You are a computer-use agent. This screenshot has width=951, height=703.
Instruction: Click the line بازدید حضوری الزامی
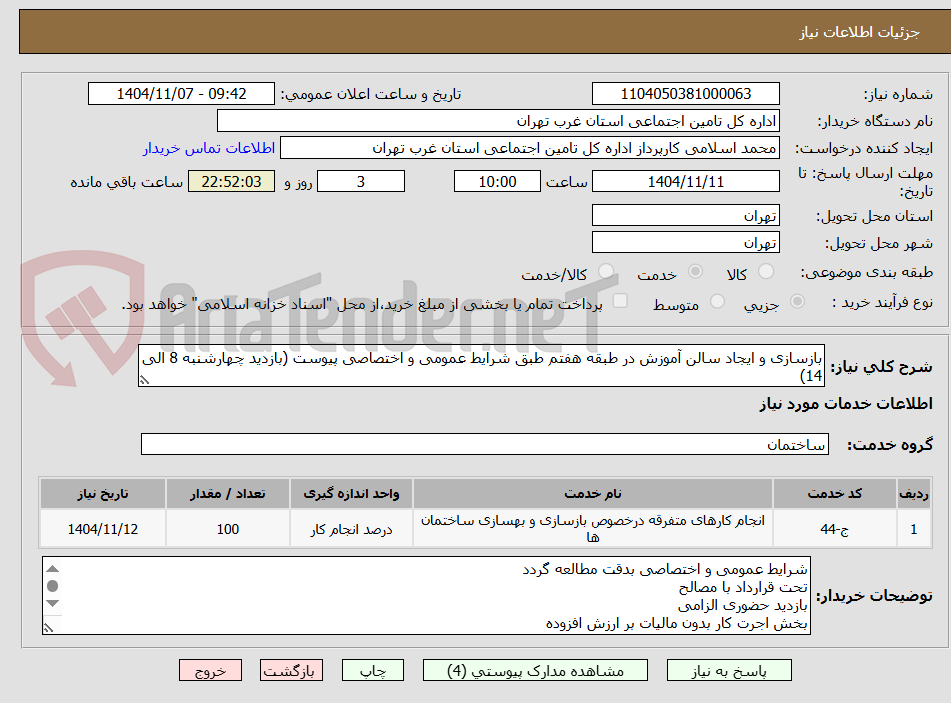(742, 605)
